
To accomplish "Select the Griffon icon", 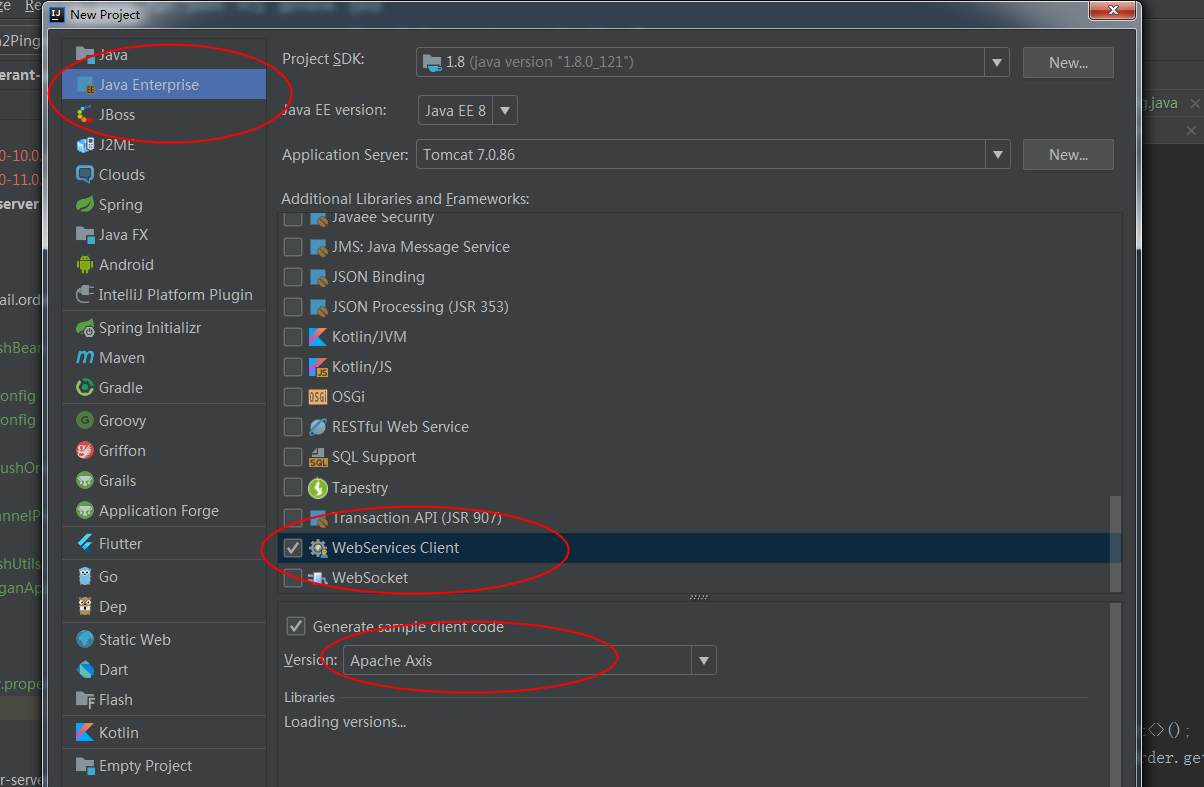I will pos(85,451).
